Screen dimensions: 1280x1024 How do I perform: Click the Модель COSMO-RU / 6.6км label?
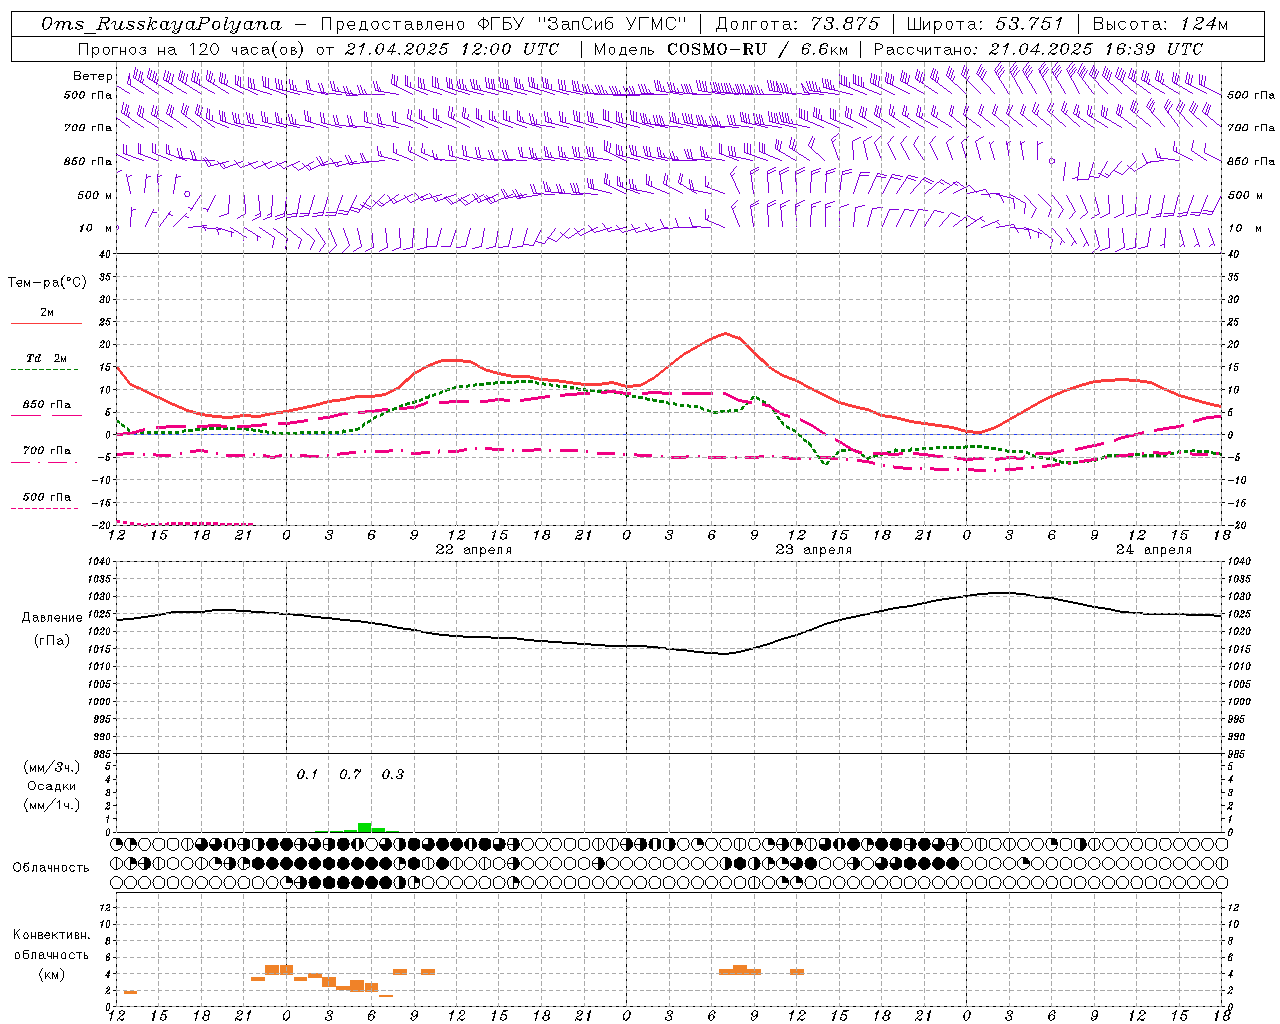click(x=721, y=48)
